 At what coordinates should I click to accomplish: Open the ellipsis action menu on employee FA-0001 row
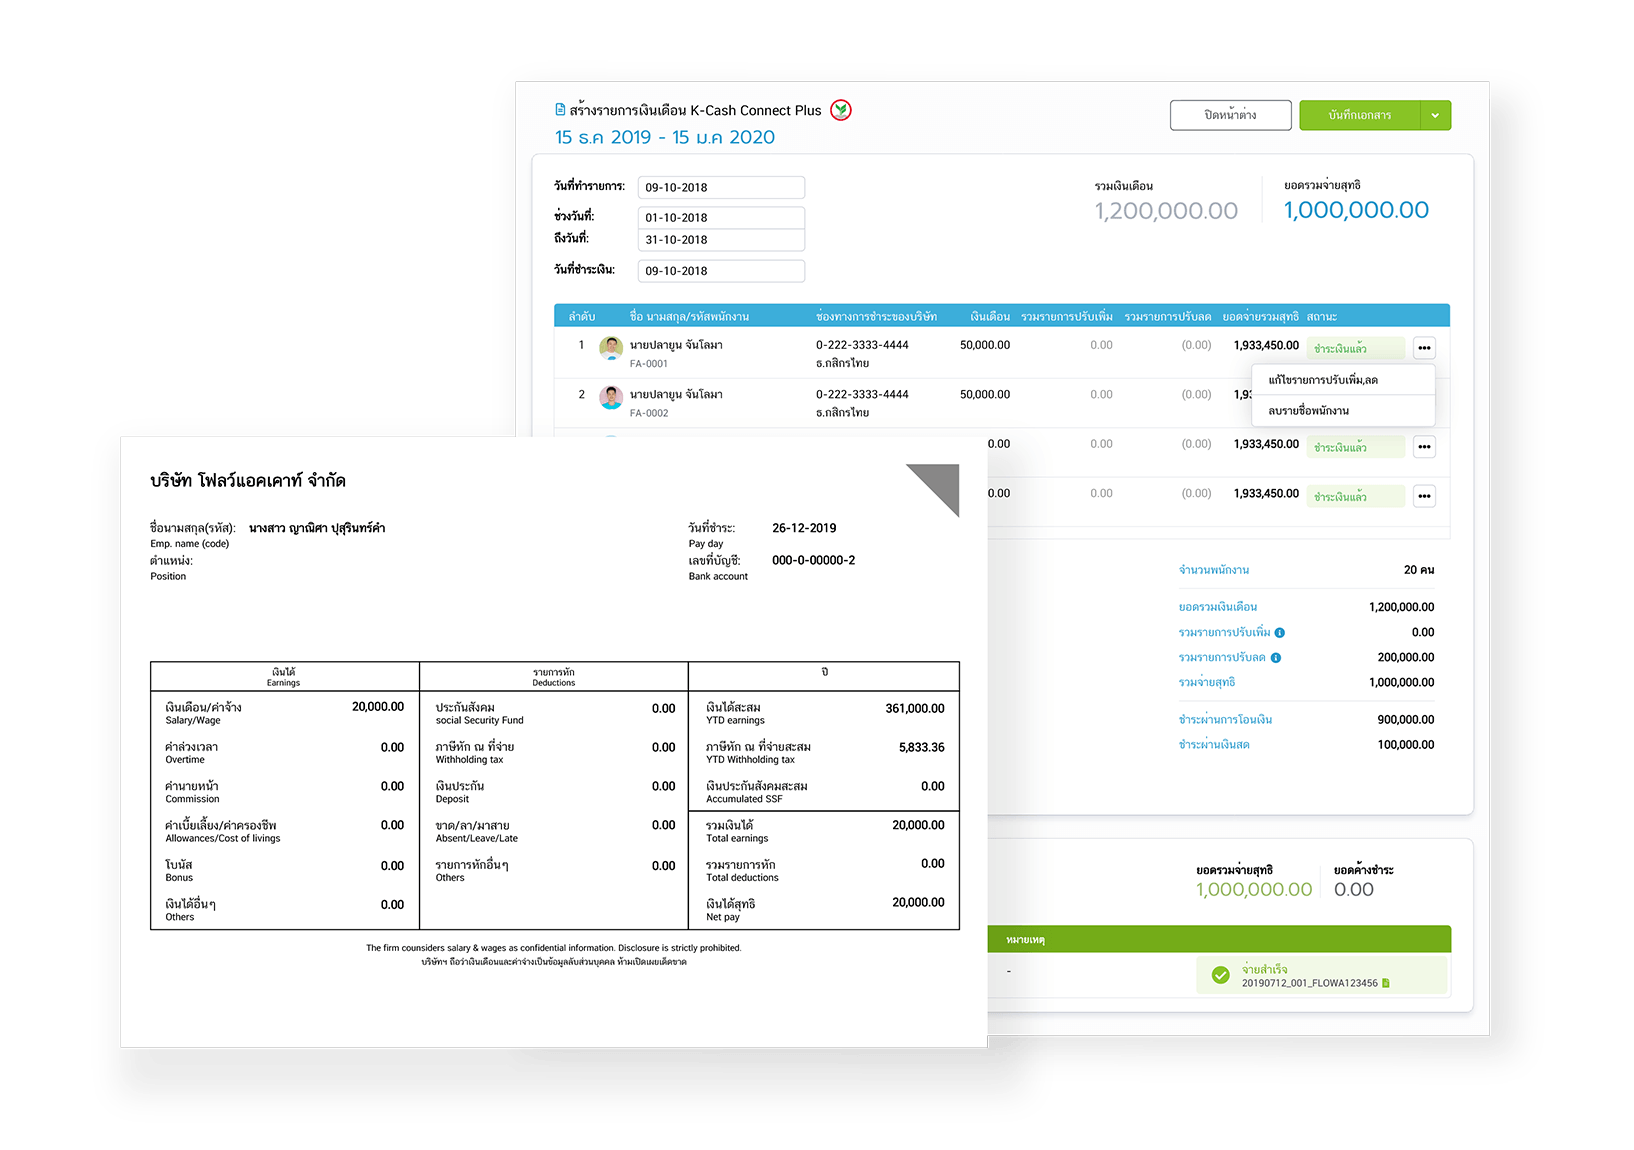pos(1424,347)
